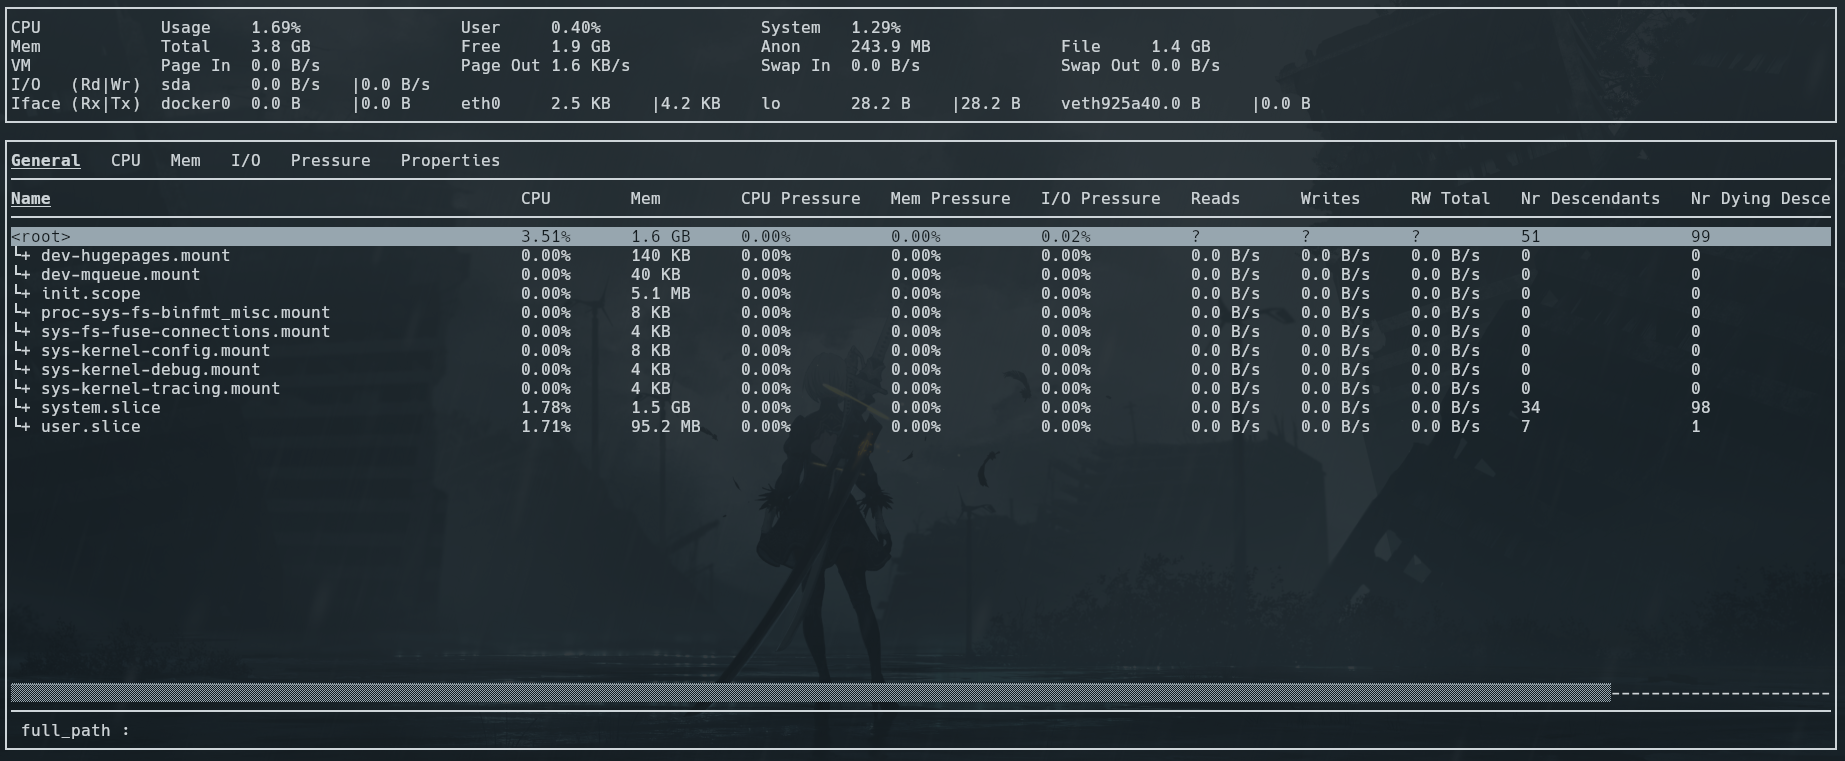
Task: Select the <root> cgroup row
Action: click(x=41, y=237)
